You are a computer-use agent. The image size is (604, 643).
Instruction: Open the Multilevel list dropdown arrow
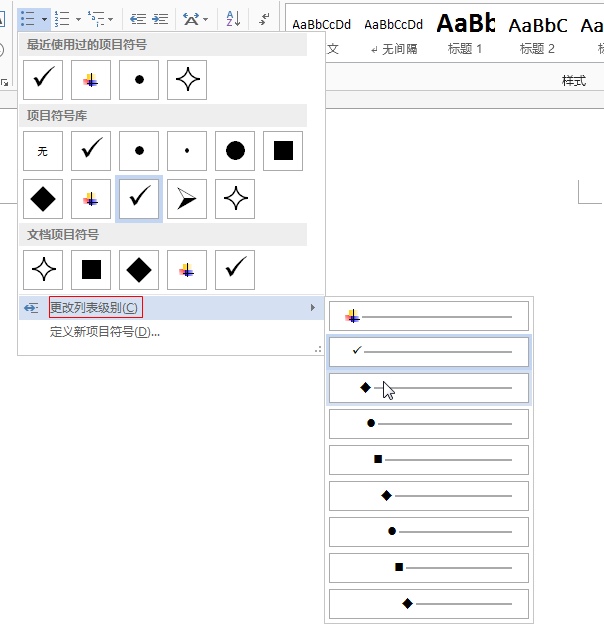pos(110,19)
